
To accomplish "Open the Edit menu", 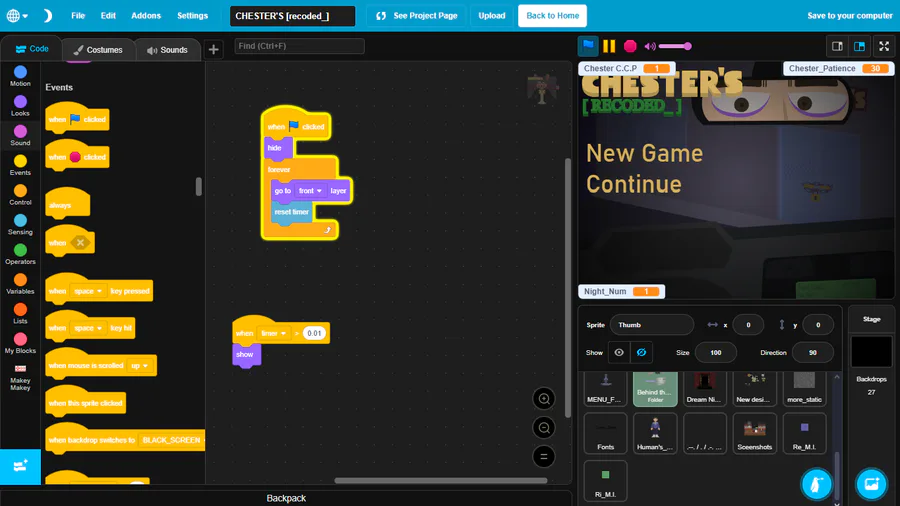I will tap(108, 15).
